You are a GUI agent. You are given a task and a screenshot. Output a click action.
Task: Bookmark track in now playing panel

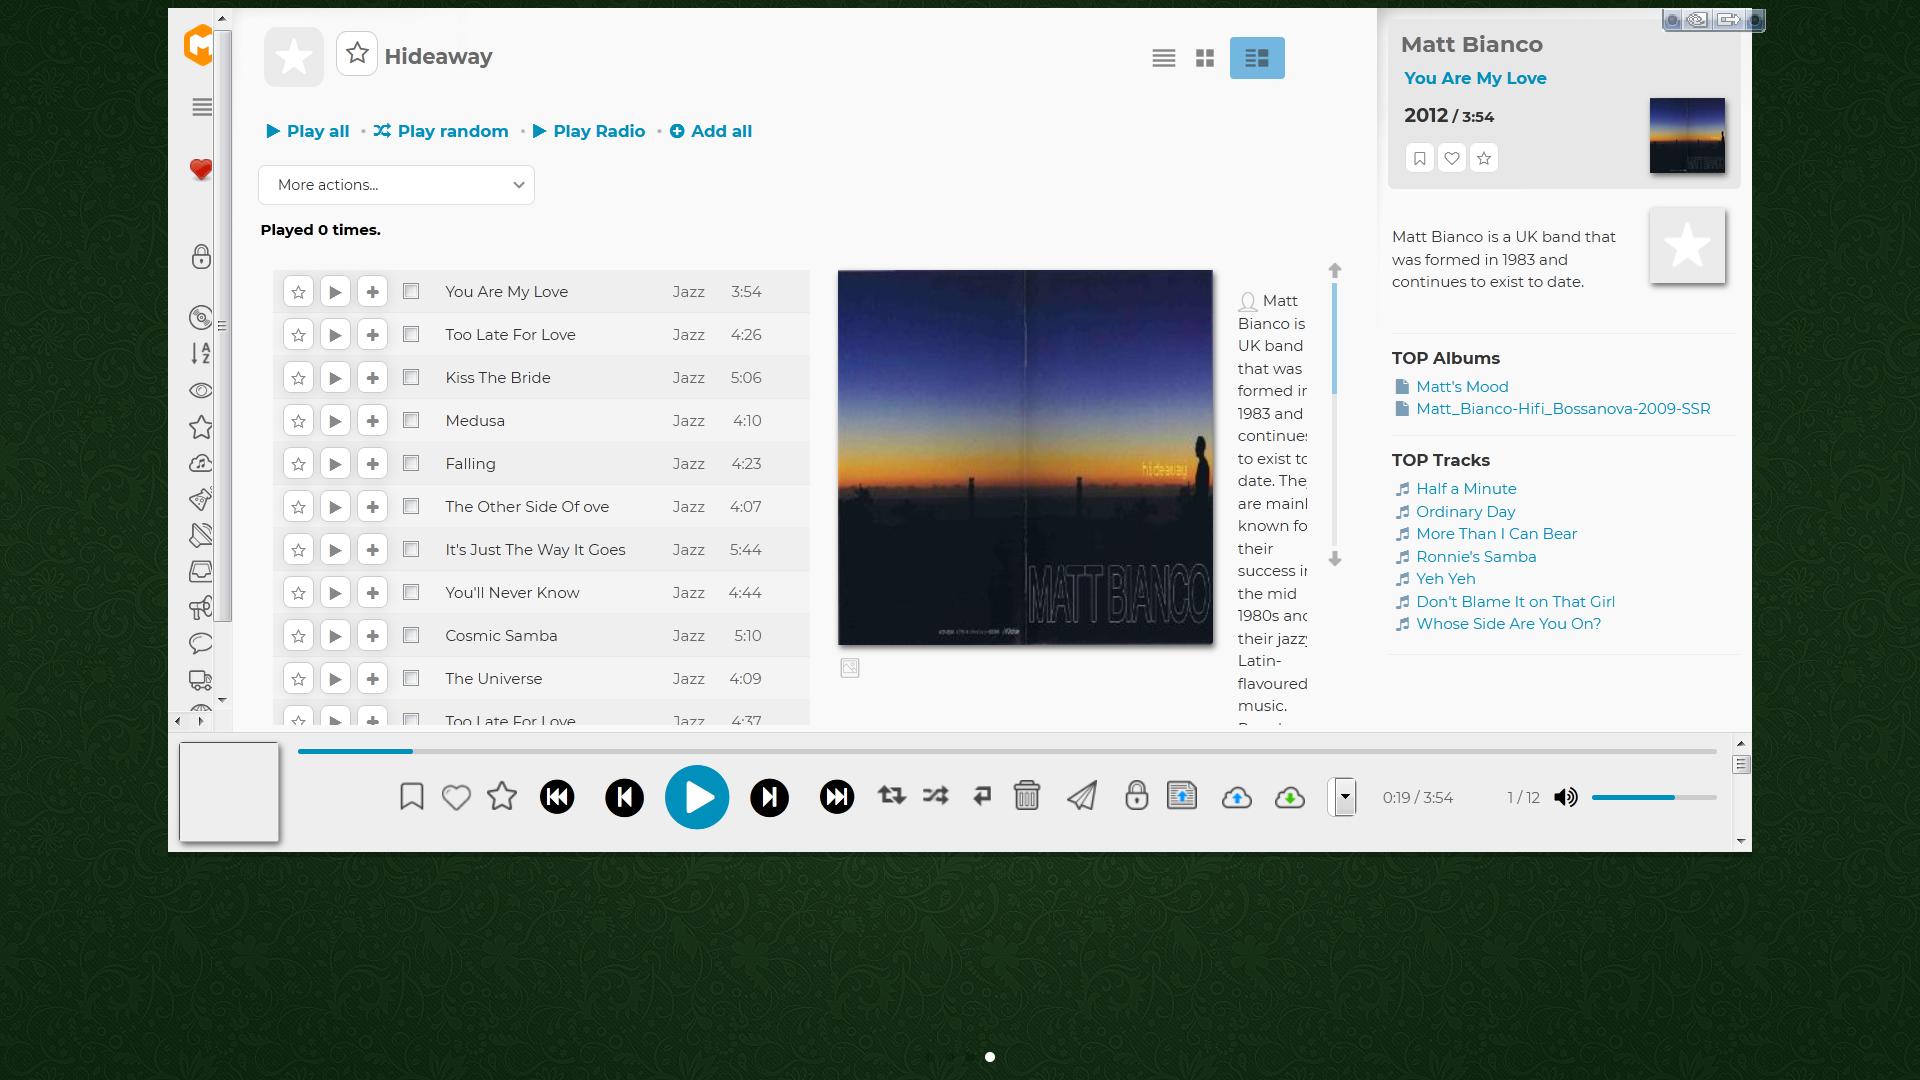coord(1419,158)
